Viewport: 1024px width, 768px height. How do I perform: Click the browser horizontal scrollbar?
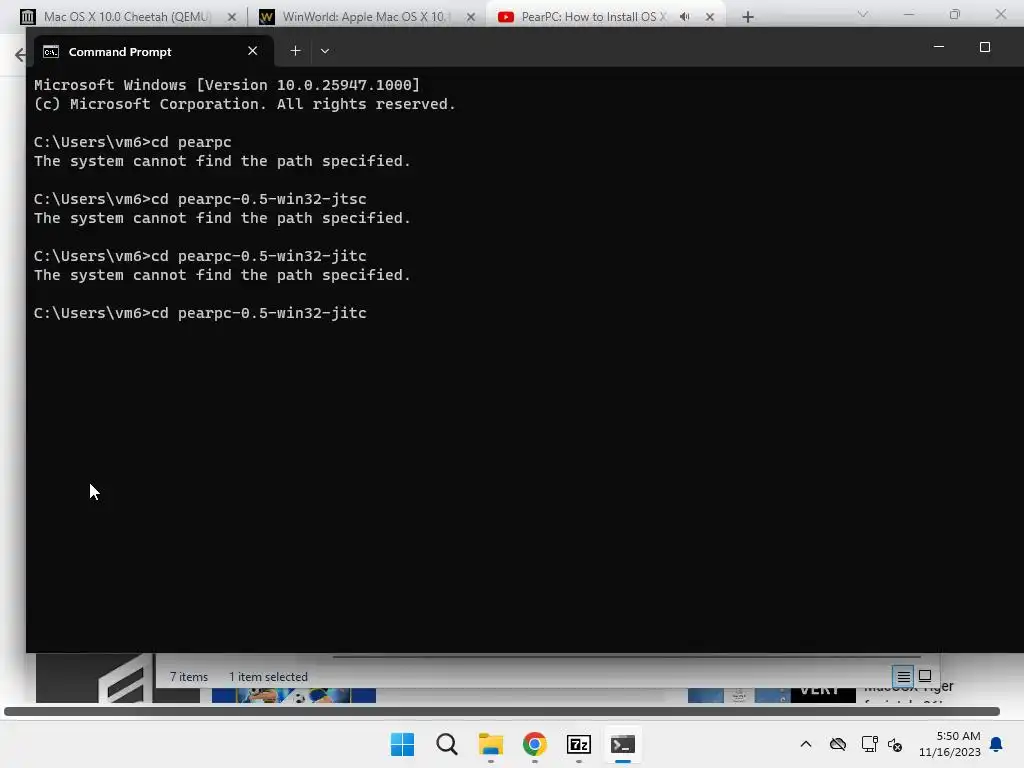click(x=502, y=712)
